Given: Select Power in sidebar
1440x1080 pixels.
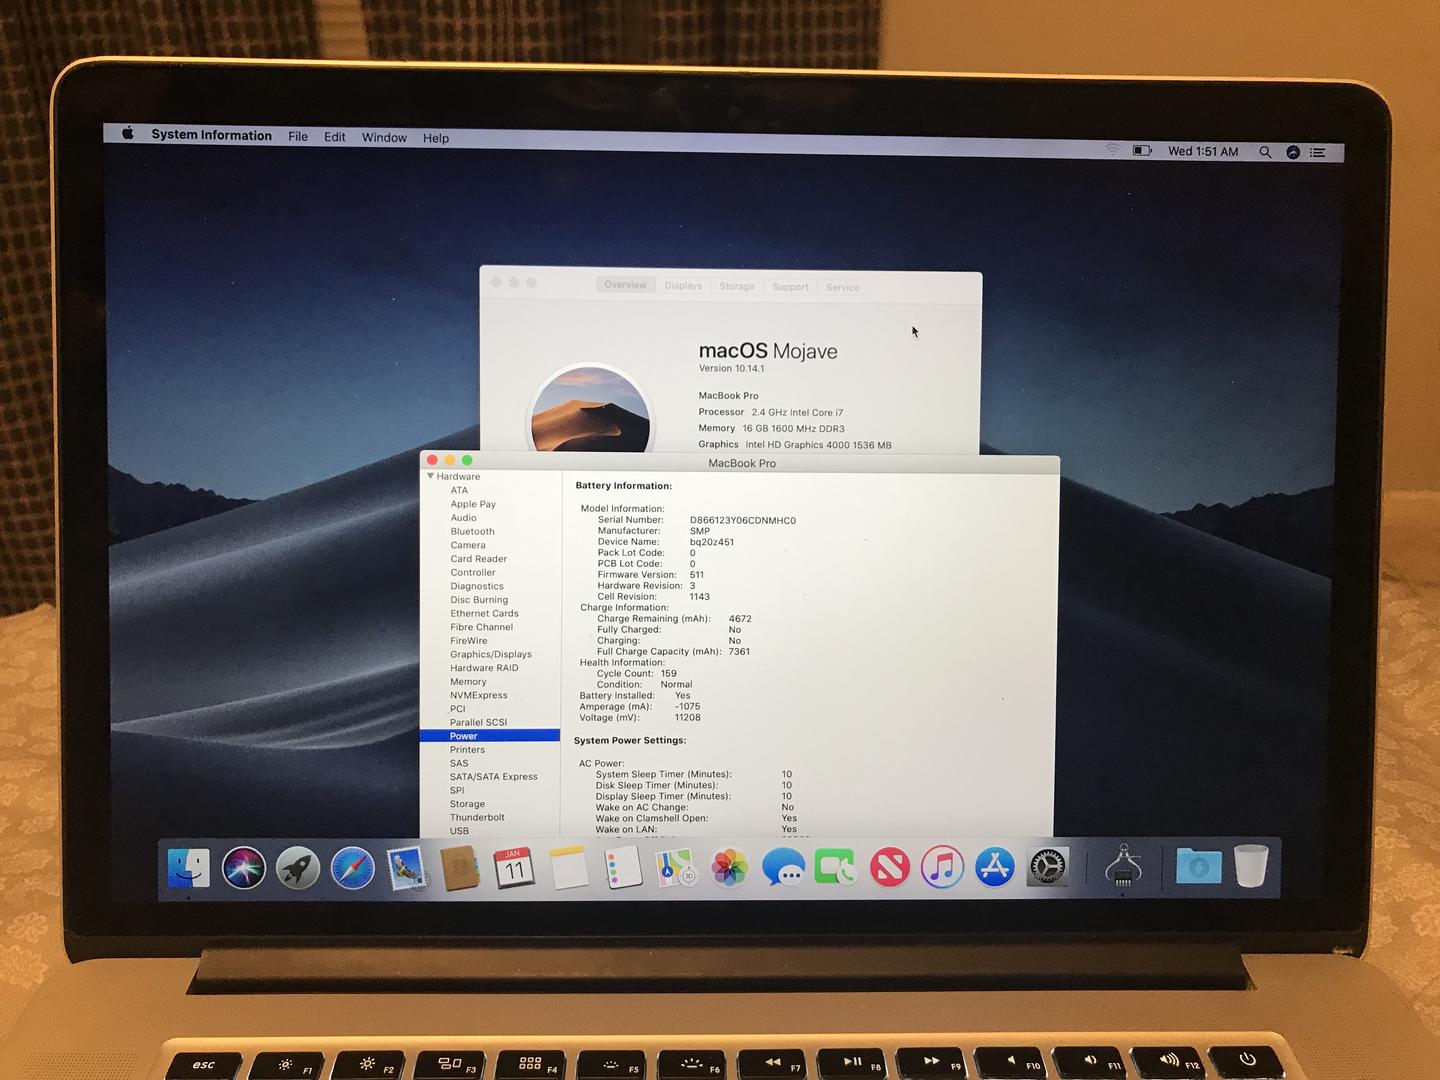Looking at the screenshot, I should [490, 736].
